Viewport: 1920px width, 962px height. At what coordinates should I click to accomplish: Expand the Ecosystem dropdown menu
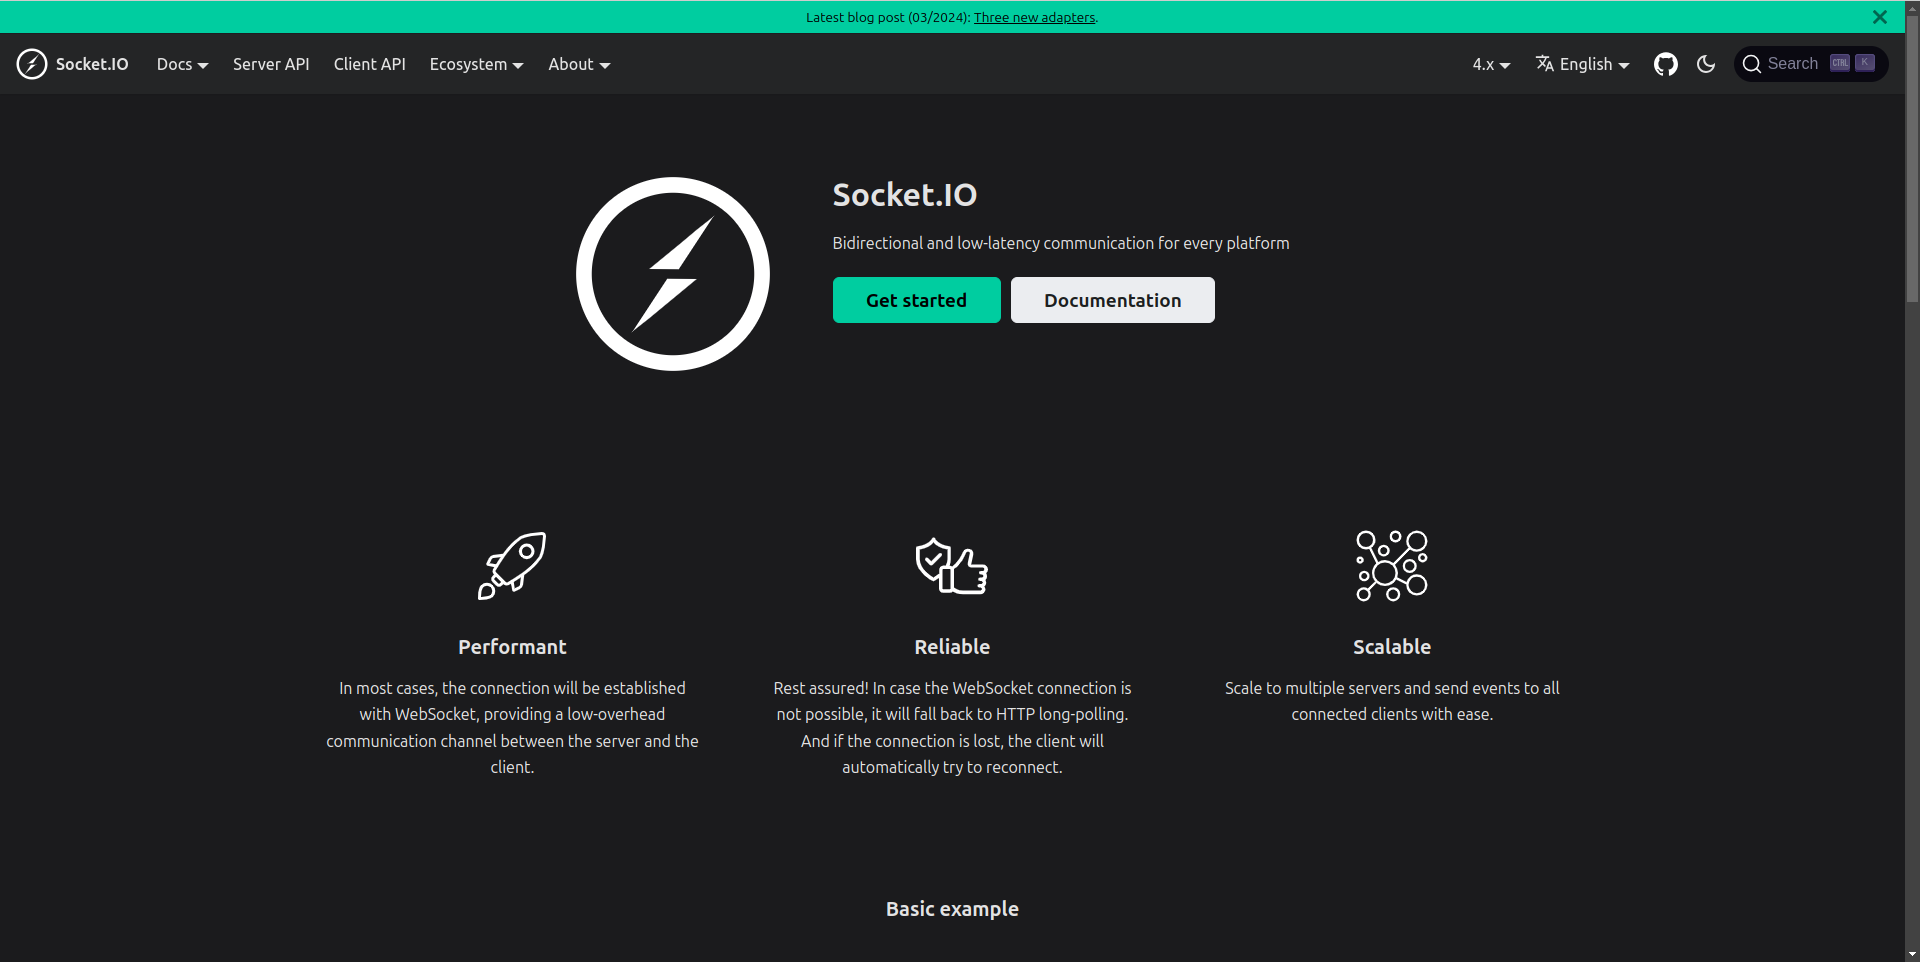[476, 64]
